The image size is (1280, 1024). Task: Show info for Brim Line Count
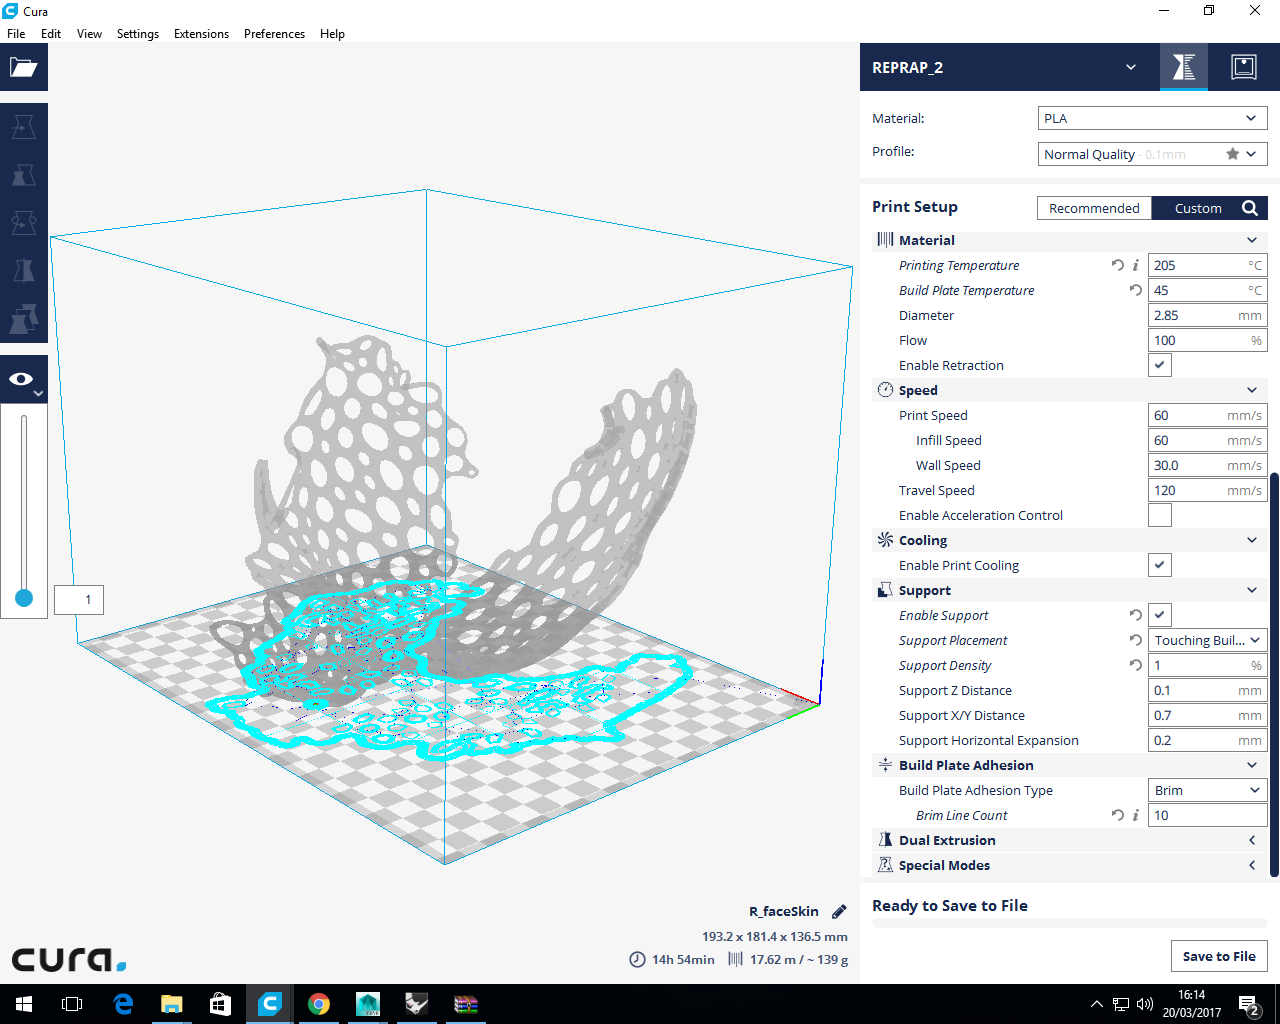1136,815
